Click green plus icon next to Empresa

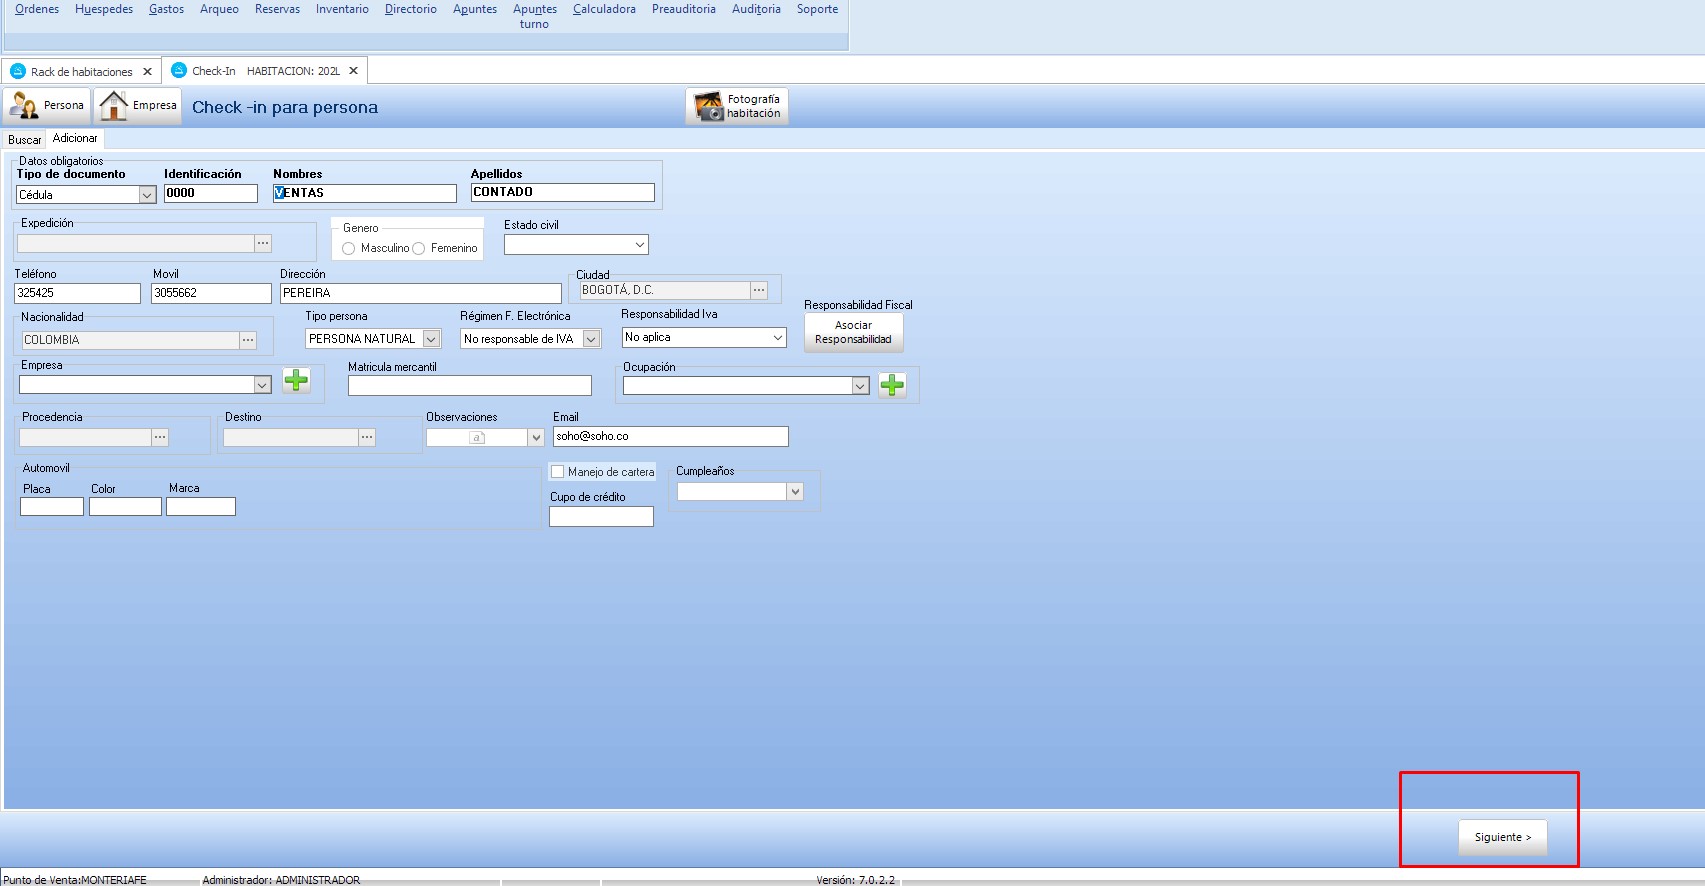296,380
